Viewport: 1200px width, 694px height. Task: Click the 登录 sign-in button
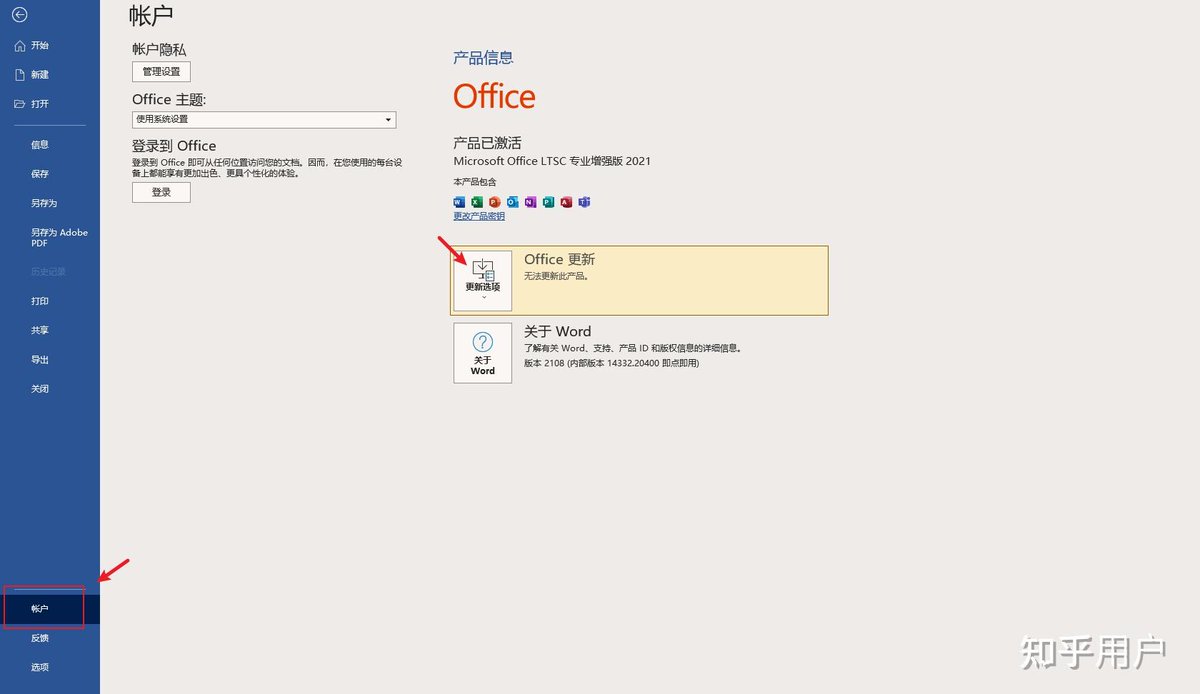(161, 192)
